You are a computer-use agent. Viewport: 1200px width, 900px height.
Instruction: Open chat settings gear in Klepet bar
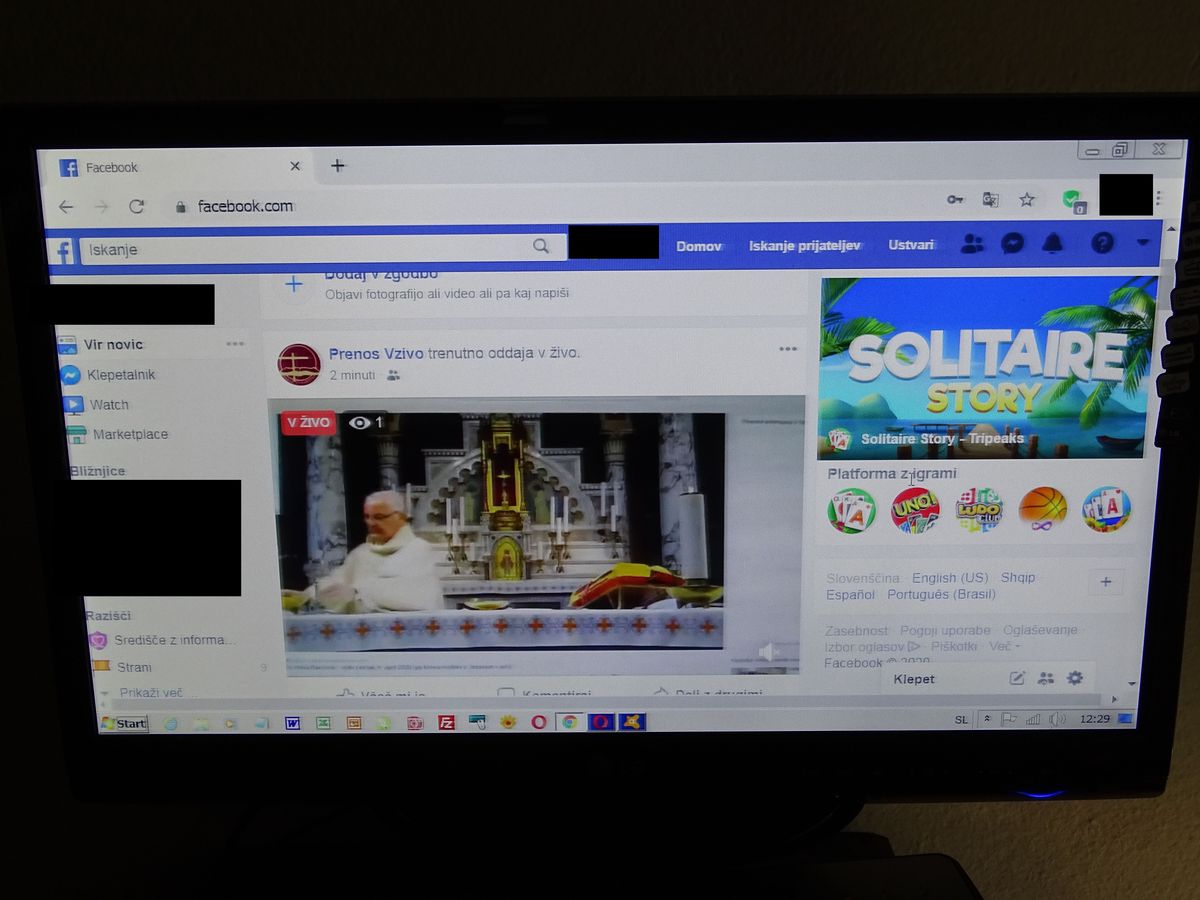click(x=1075, y=678)
